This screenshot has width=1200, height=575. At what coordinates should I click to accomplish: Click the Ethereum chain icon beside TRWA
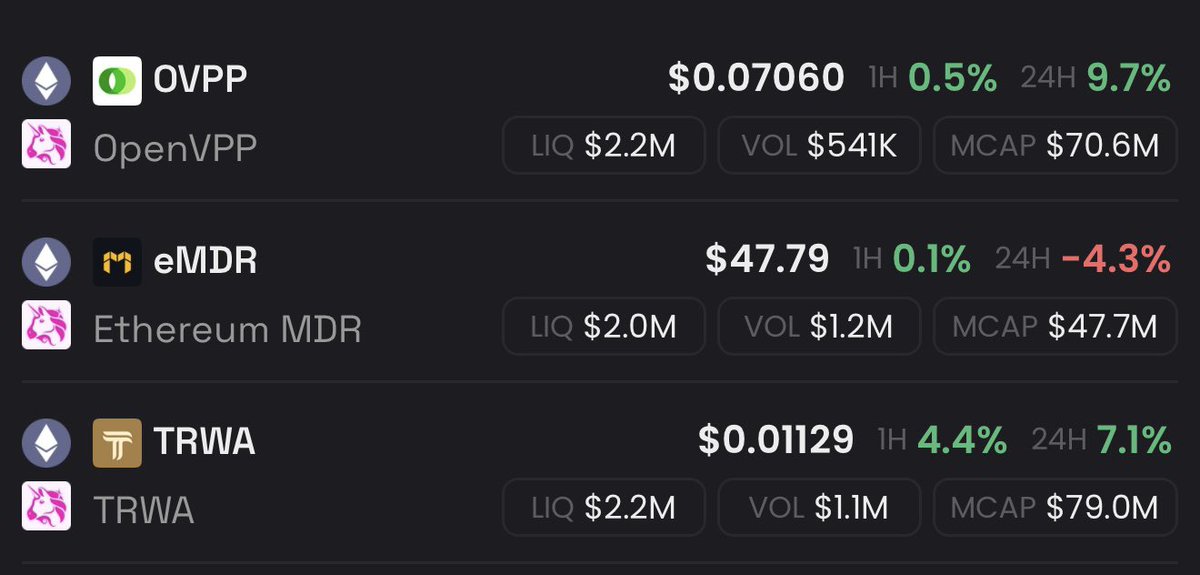46,443
